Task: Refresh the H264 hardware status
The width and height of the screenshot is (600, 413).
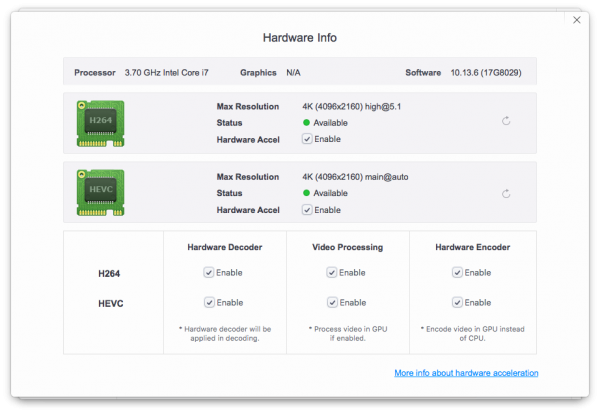Action: click(x=507, y=121)
